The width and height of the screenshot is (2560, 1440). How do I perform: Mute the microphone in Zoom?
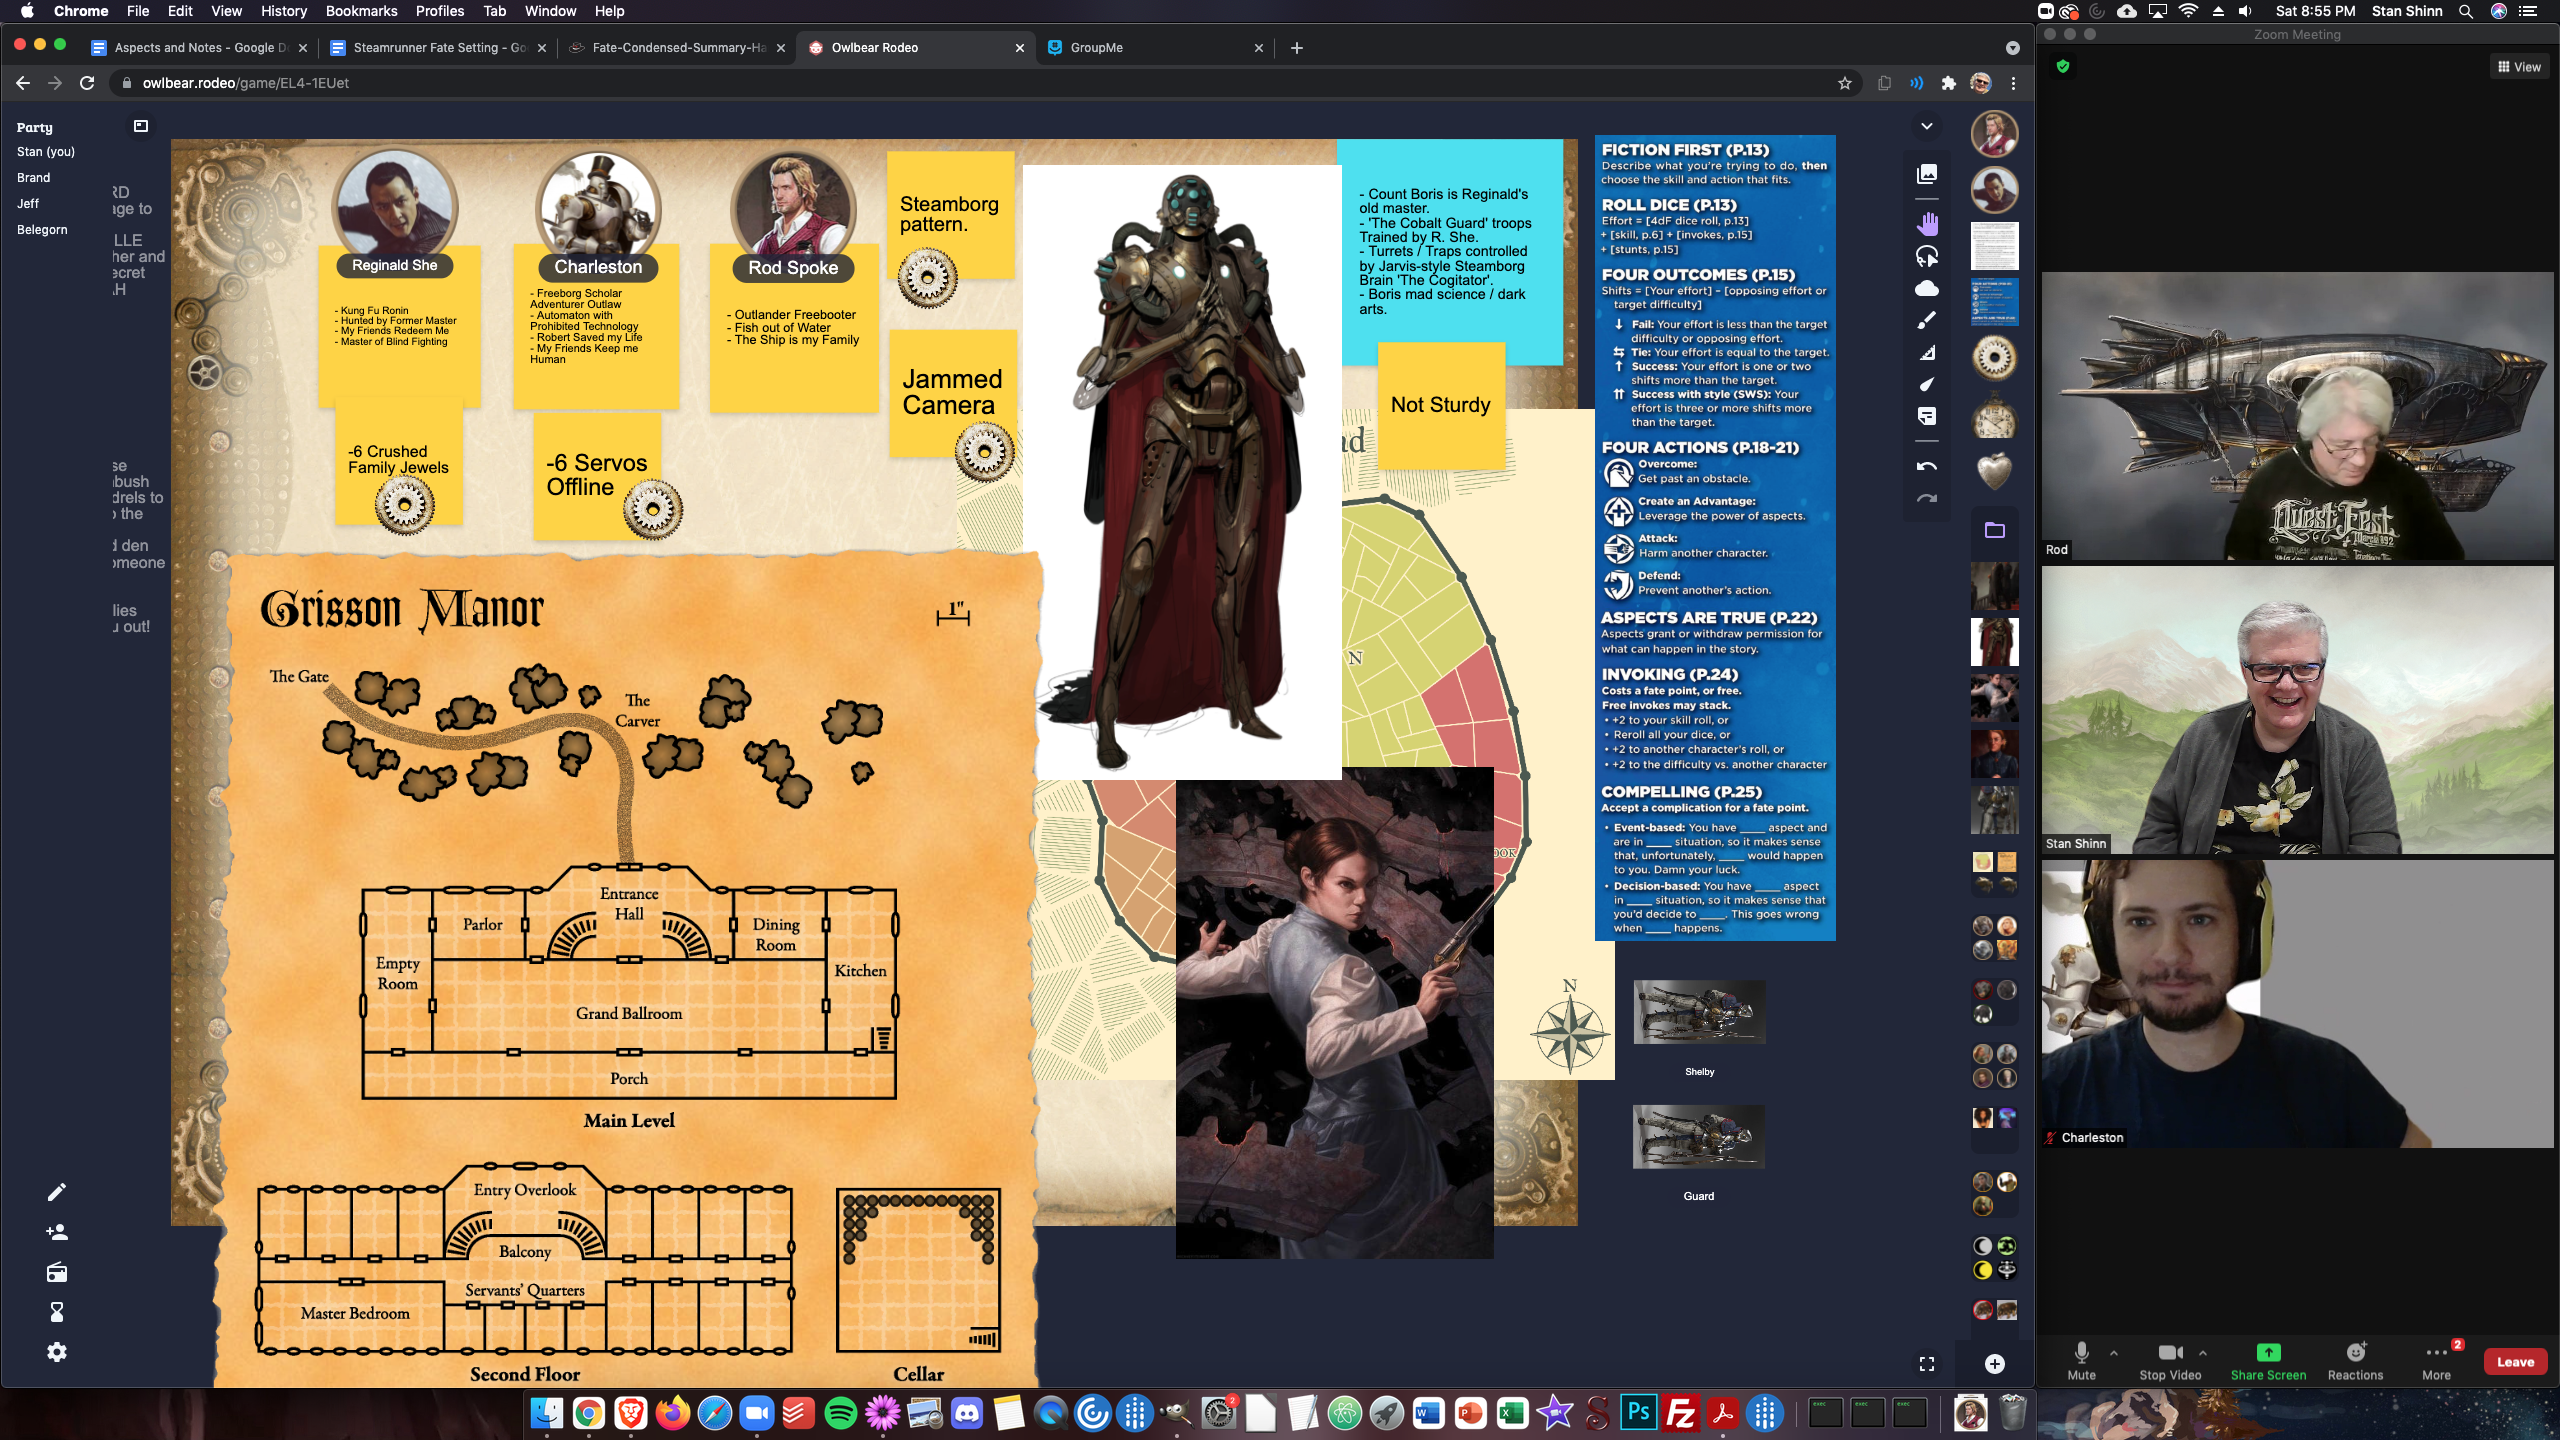click(2081, 1360)
